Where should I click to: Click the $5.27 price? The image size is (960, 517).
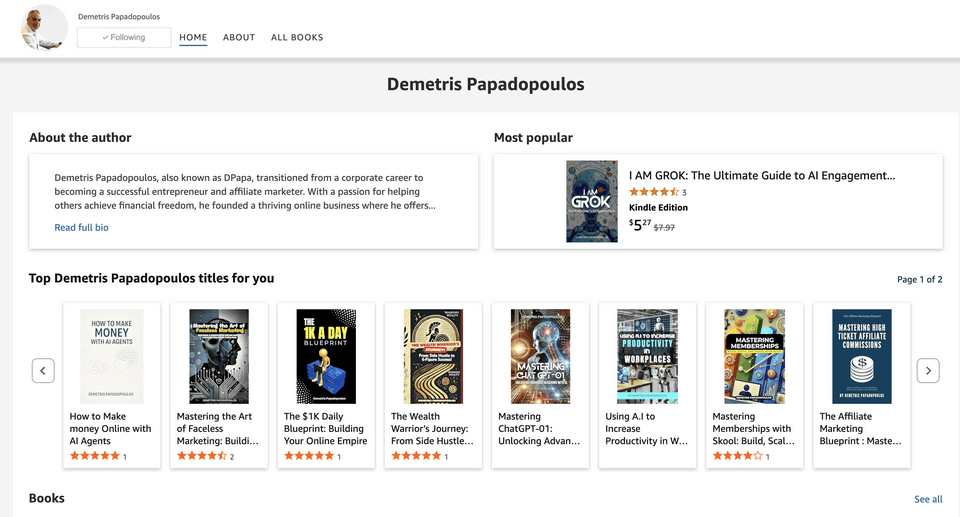coord(640,225)
